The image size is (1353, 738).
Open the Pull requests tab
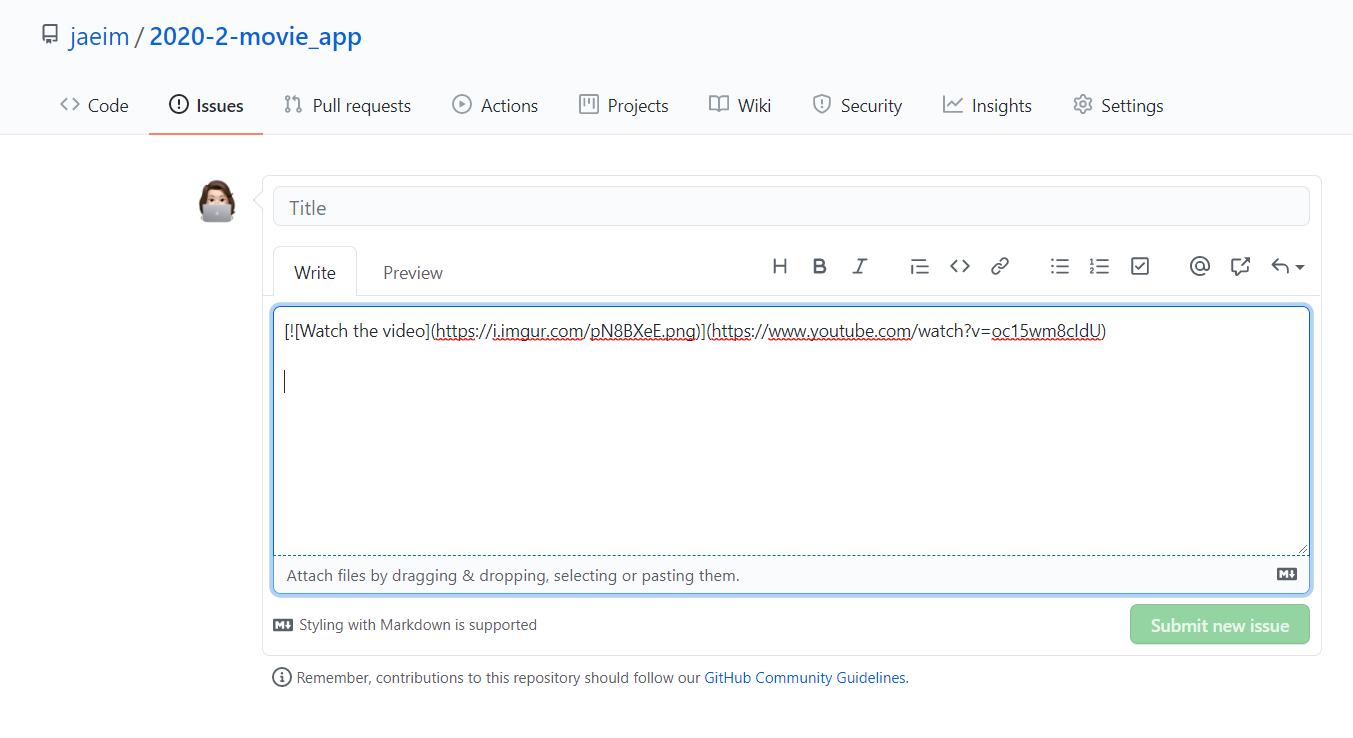point(347,105)
